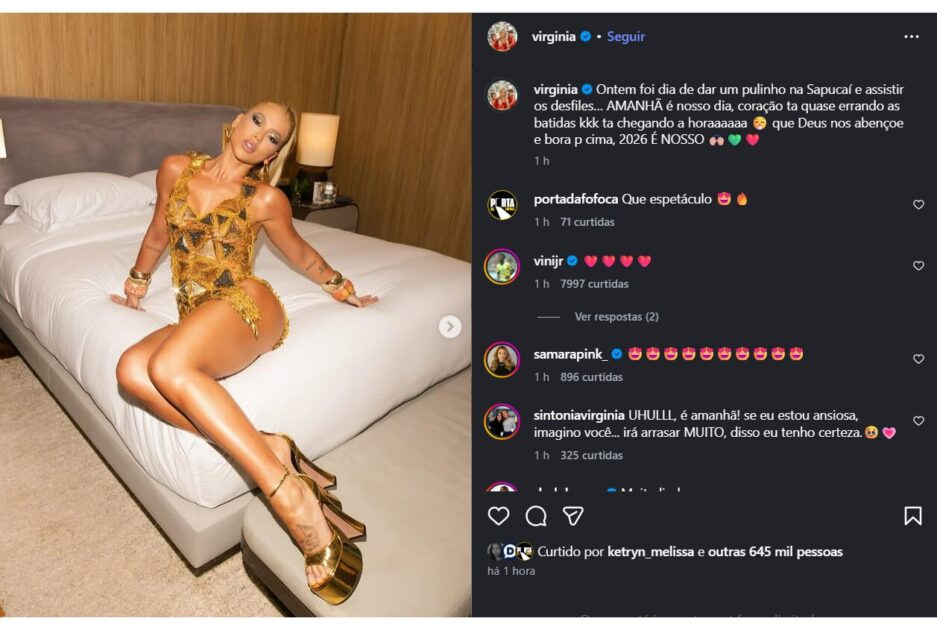937x630 pixels.
Task: Open portadafofoca's profile avatar
Action: click(x=502, y=205)
